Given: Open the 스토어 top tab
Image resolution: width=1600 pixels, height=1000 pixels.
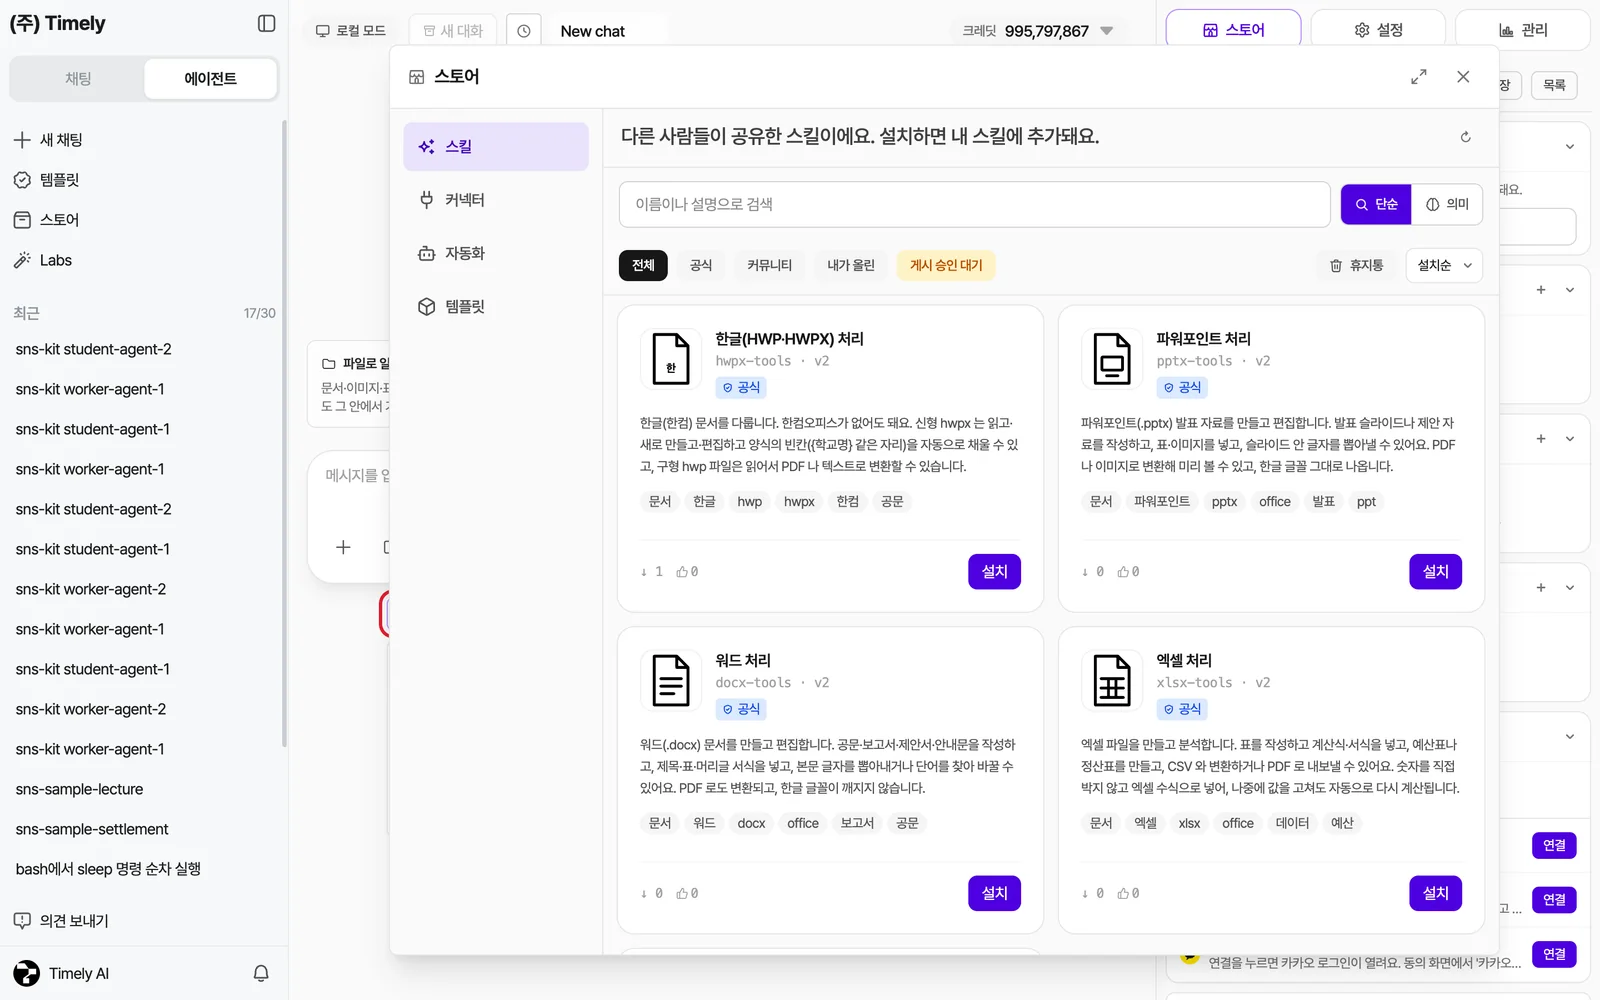Looking at the screenshot, I should 1233,30.
